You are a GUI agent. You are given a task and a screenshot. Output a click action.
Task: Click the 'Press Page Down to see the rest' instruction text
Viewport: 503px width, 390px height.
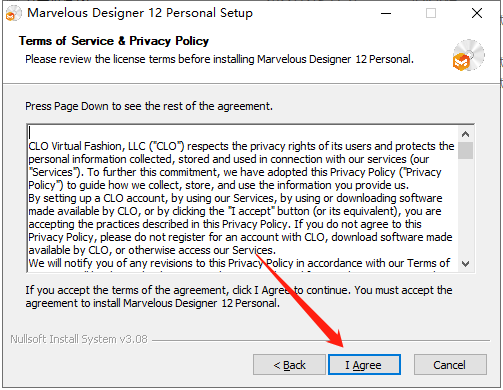tap(149, 106)
